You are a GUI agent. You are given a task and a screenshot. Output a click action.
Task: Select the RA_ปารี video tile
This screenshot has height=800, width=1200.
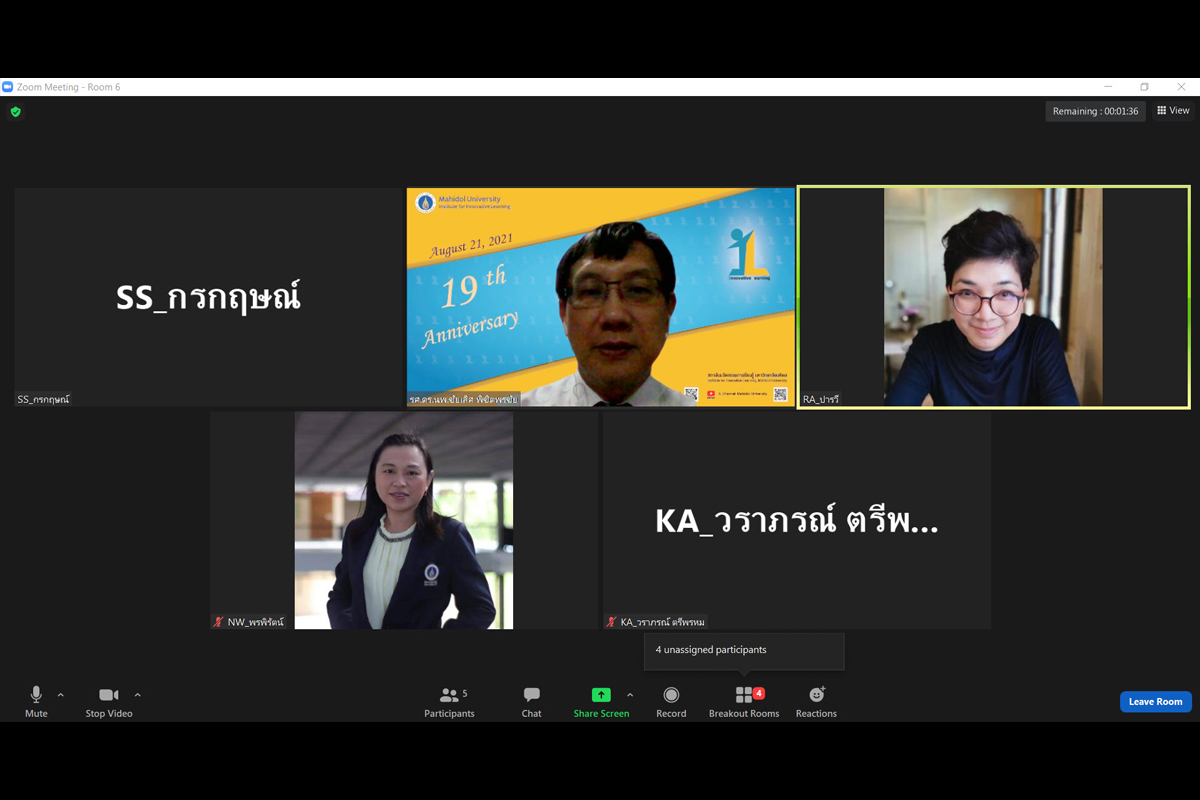pos(993,297)
